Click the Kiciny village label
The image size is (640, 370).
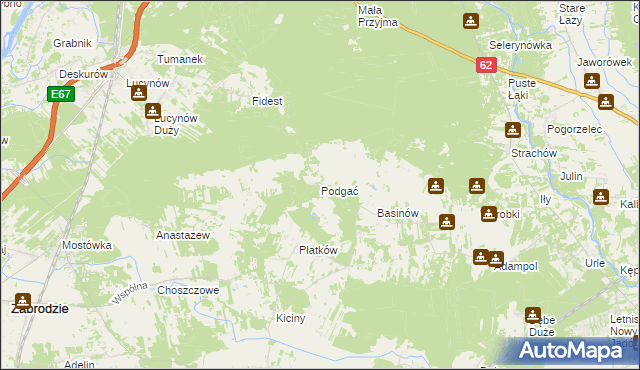point(291,318)
